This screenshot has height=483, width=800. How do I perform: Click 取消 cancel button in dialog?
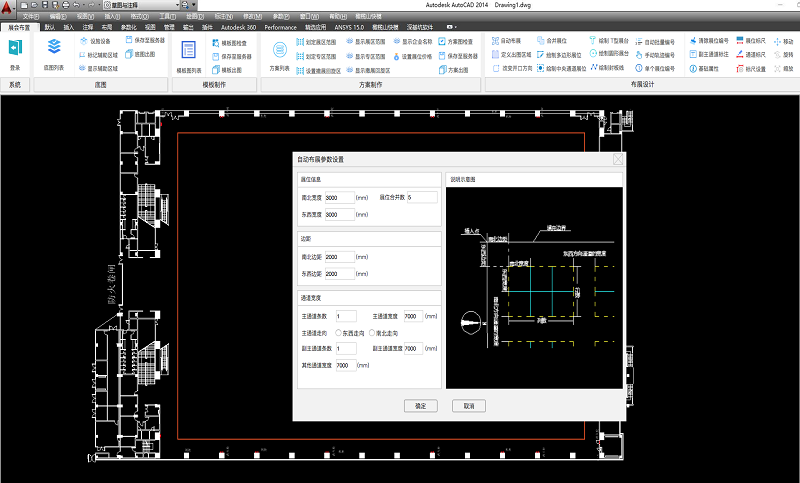click(x=469, y=406)
